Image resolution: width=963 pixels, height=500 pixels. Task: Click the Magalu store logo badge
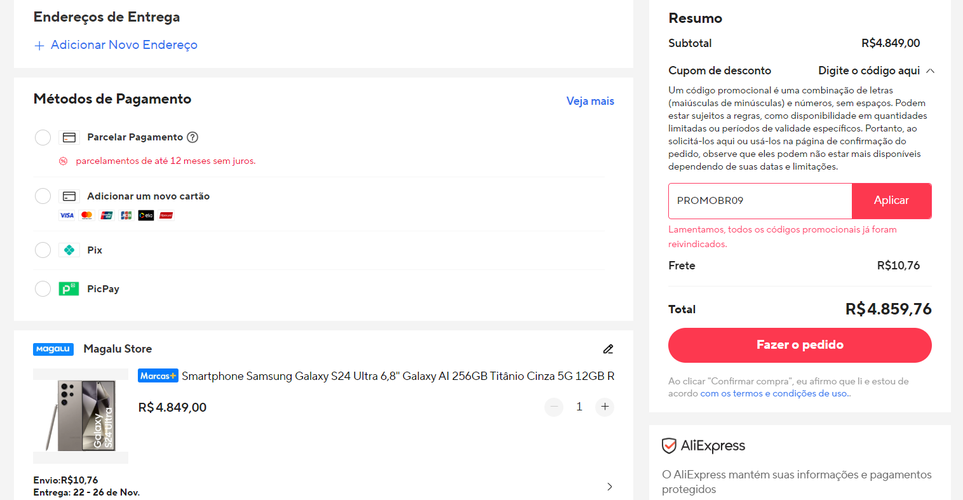53,349
